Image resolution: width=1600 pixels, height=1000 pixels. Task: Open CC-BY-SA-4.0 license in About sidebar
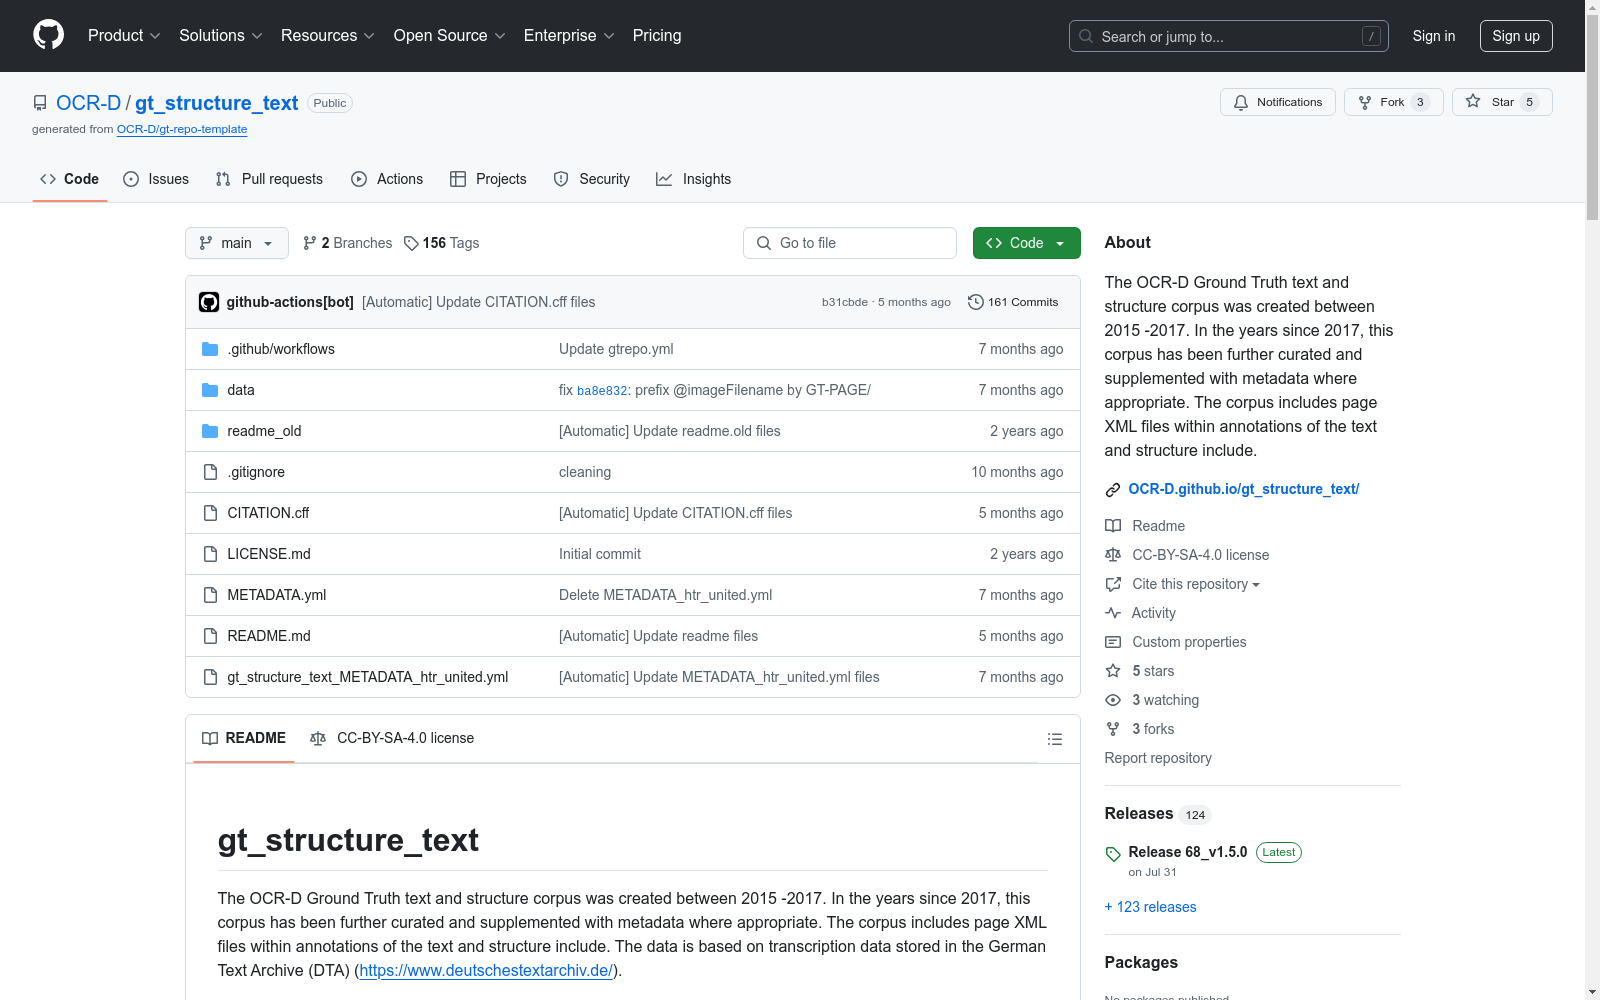pyautogui.click(x=1187, y=555)
